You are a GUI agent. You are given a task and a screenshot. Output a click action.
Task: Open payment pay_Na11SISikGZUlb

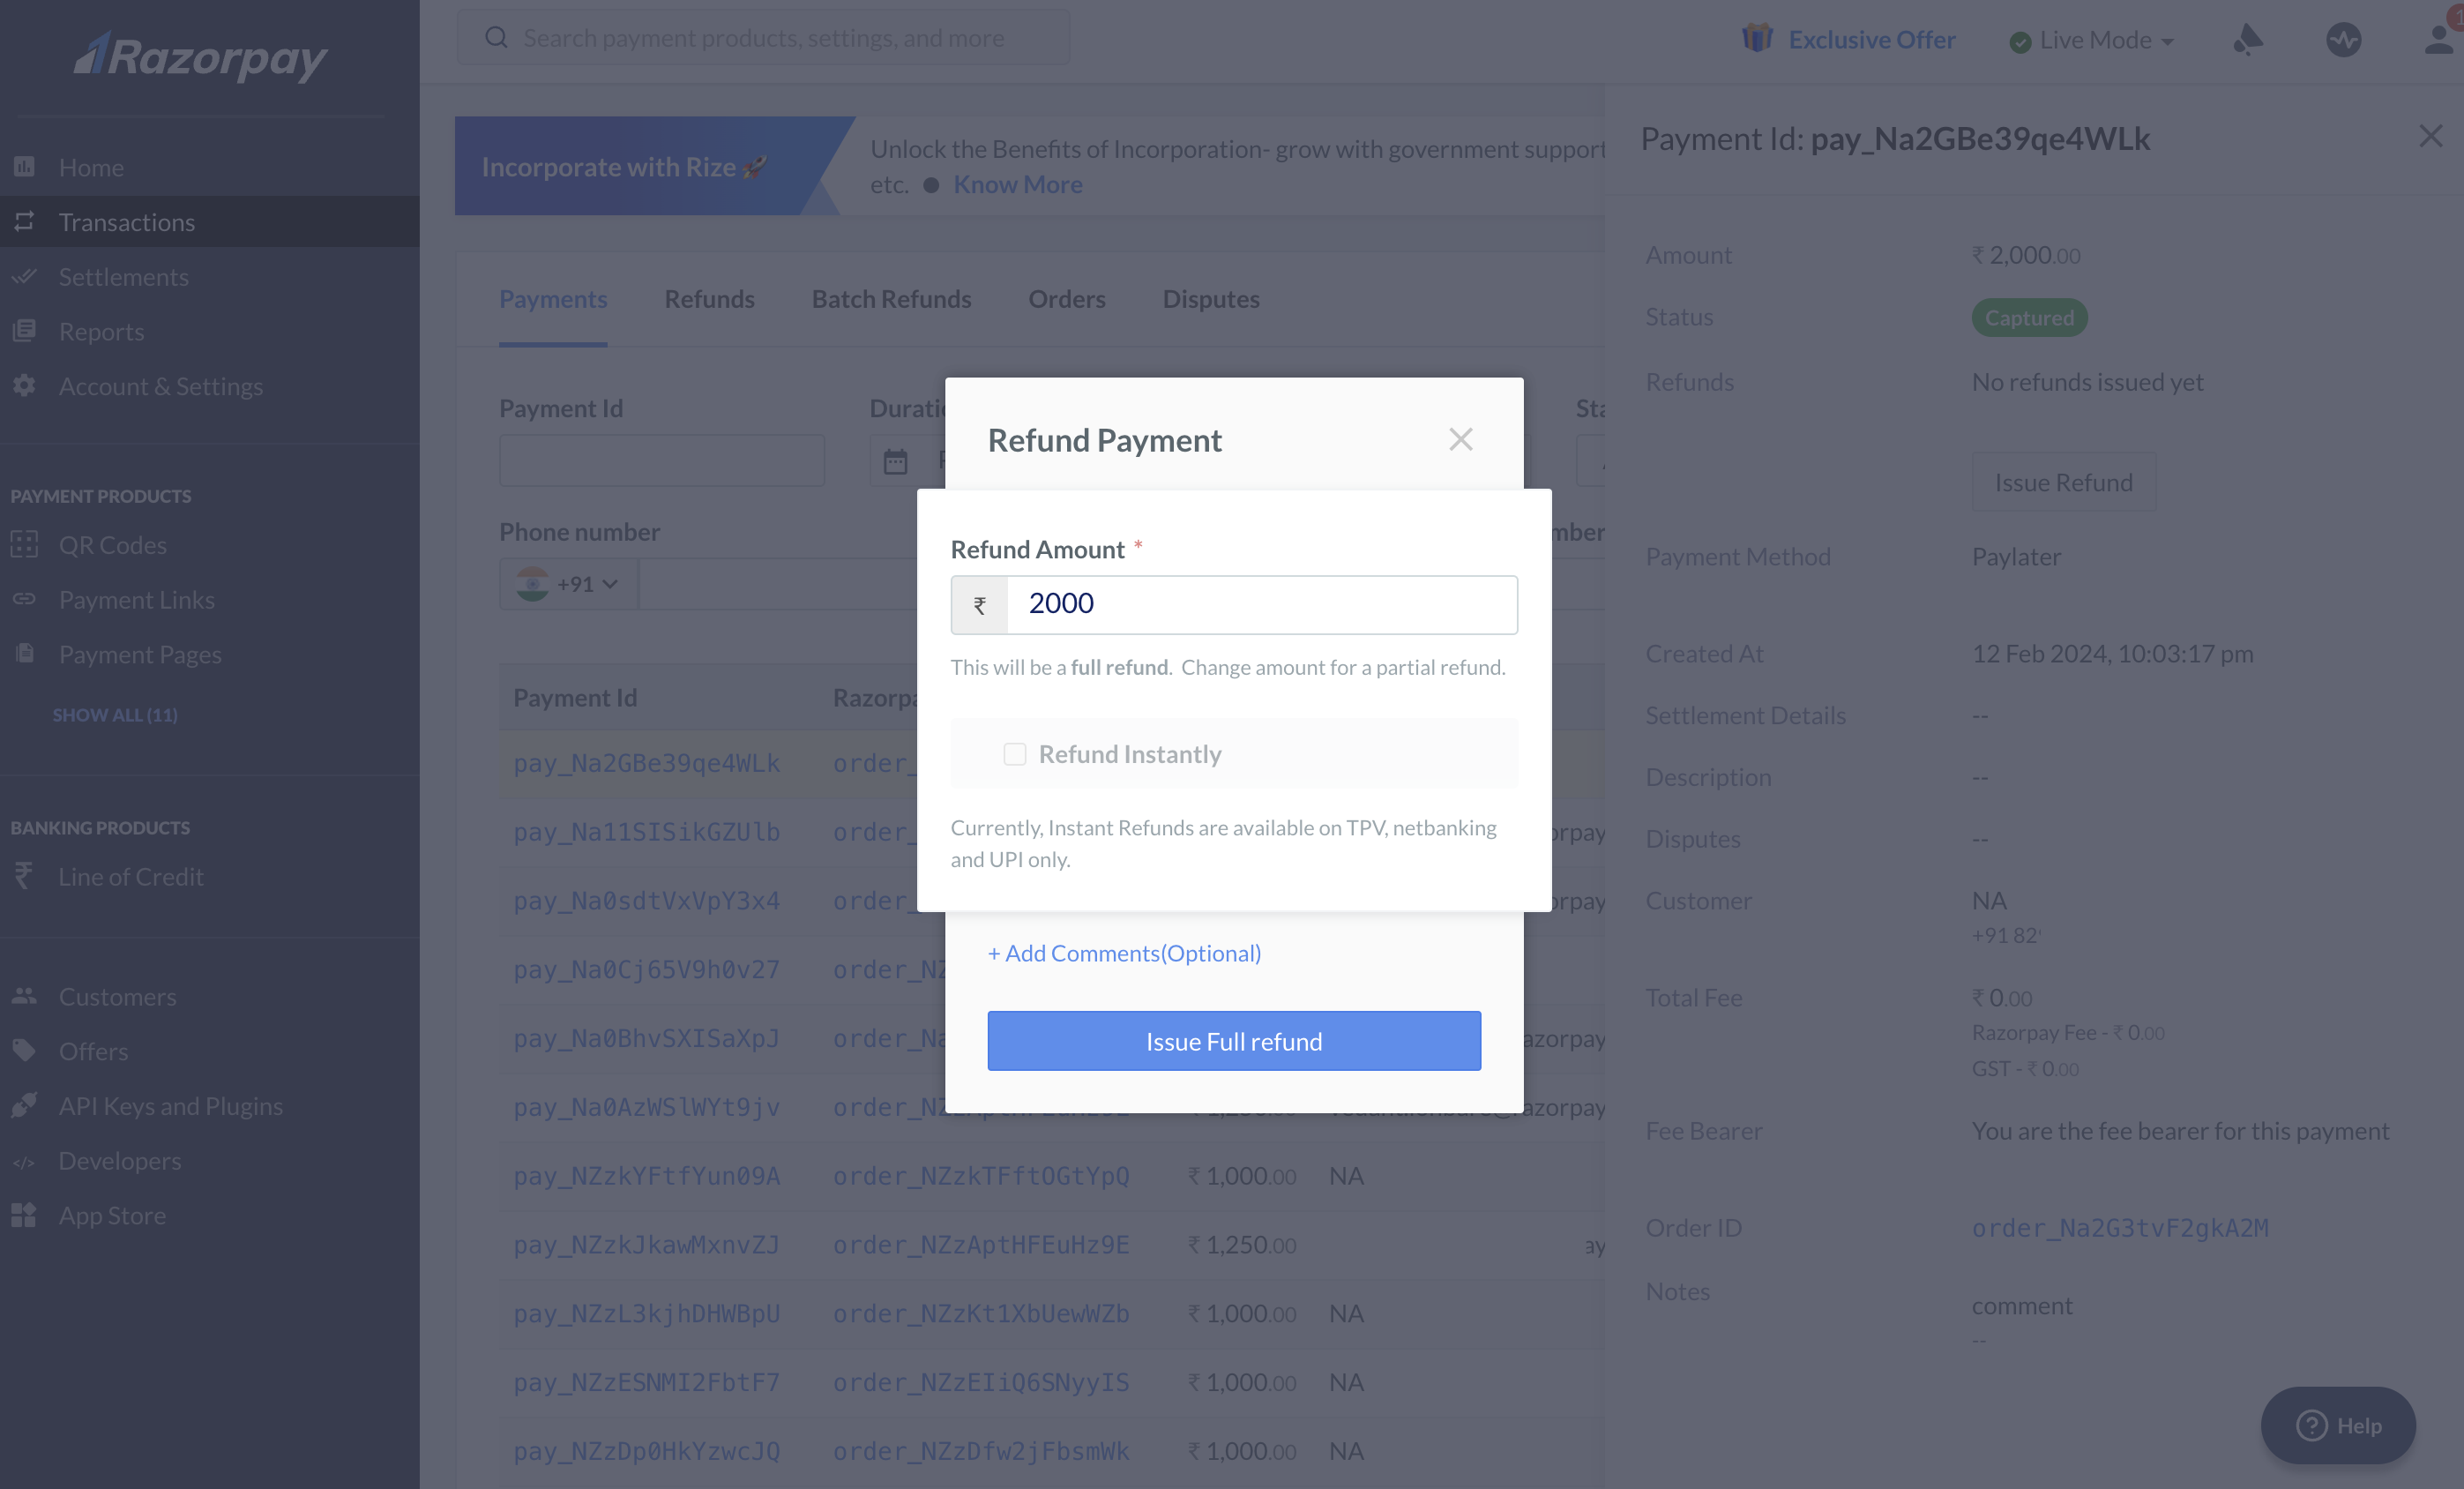[x=647, y=832]
